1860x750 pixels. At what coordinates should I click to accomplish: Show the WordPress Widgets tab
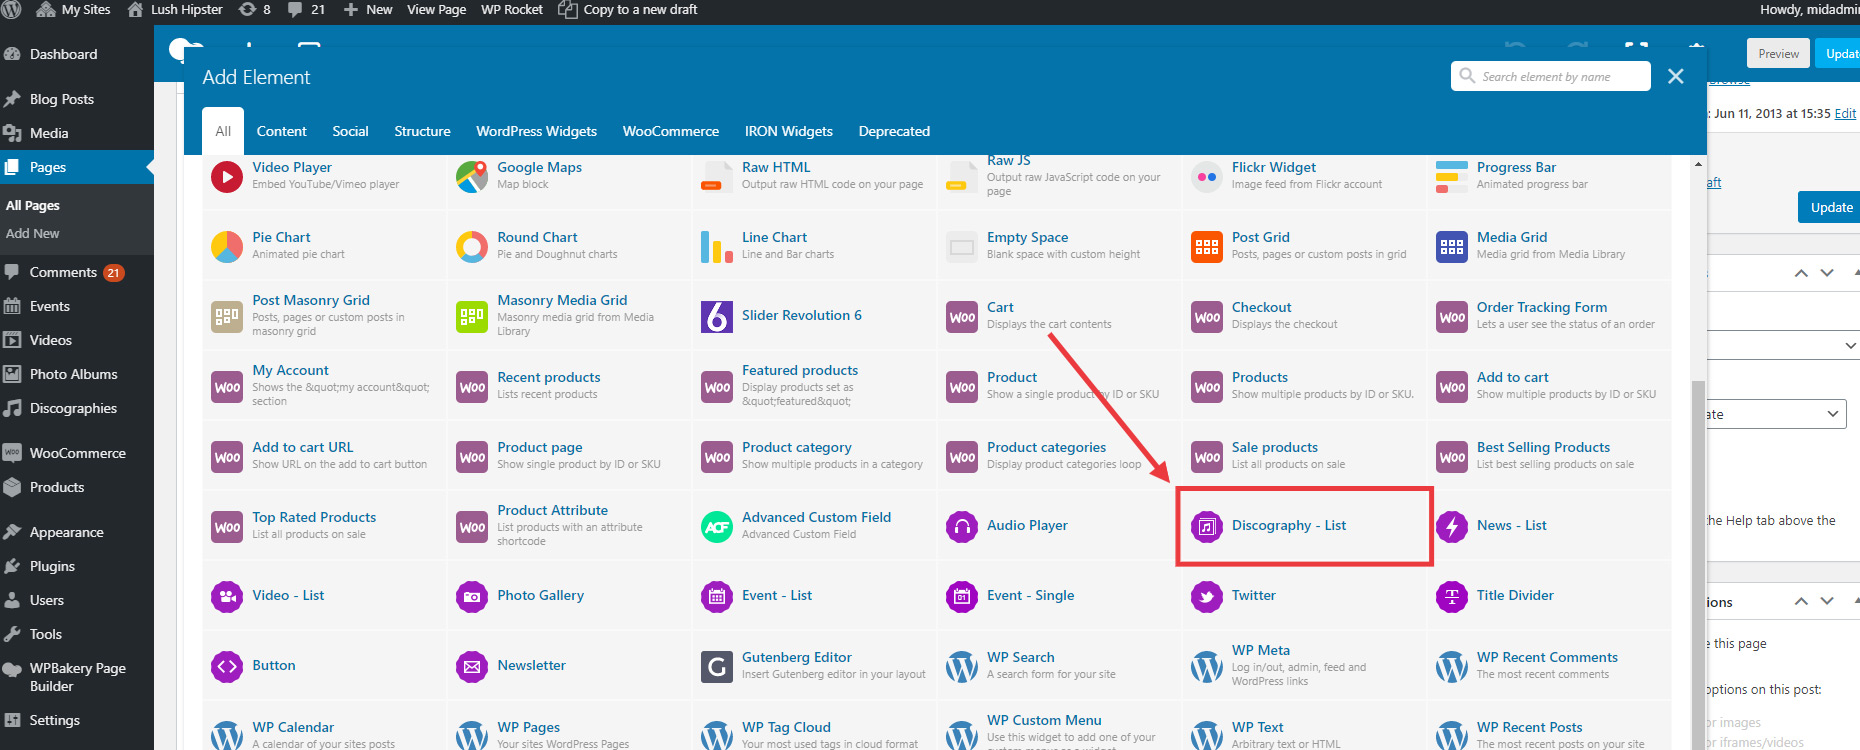pos(536,131)
